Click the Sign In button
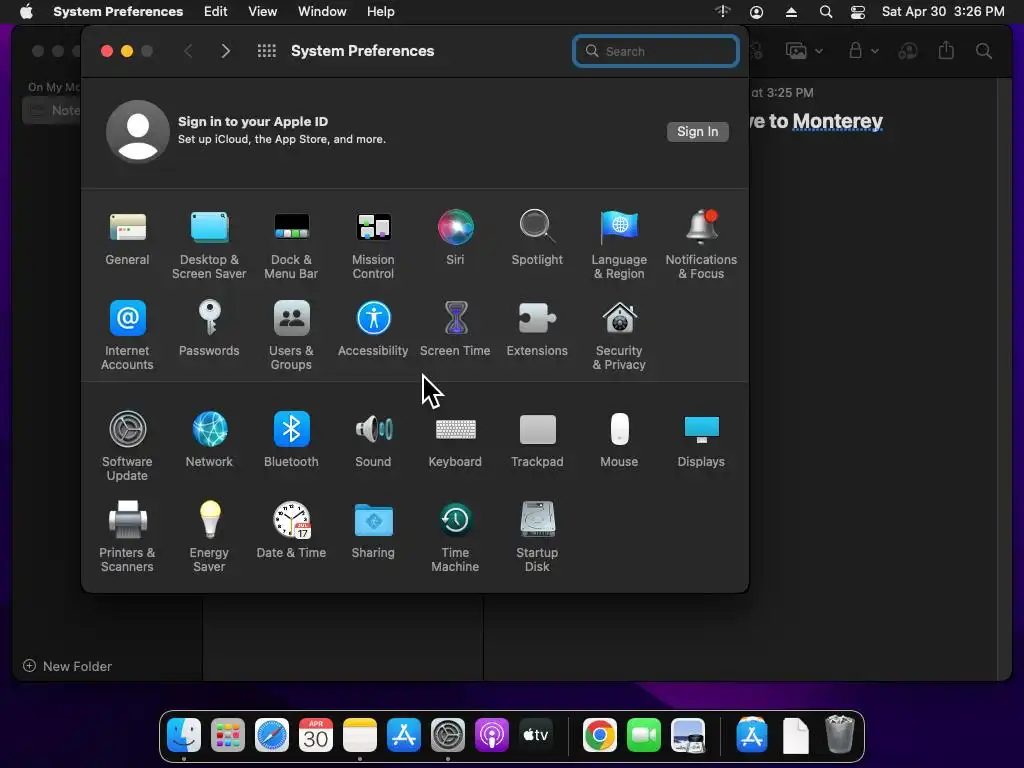Screen dimensions: 1024x768 coord(697,131)
